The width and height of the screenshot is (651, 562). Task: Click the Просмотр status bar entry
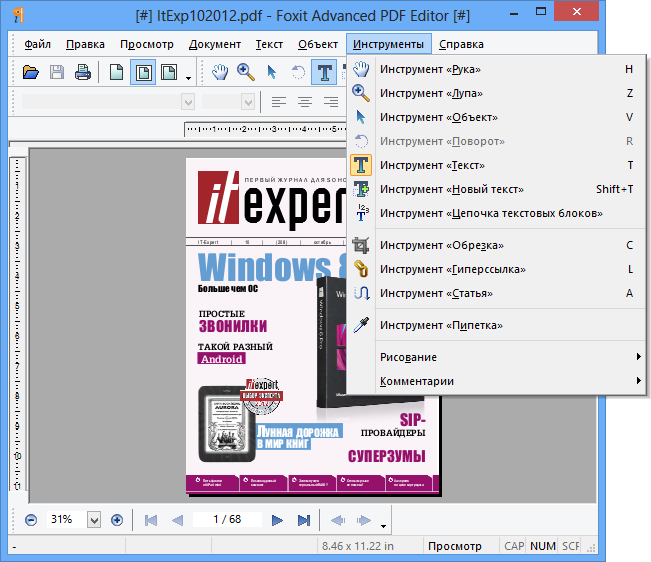coord(455,546)
